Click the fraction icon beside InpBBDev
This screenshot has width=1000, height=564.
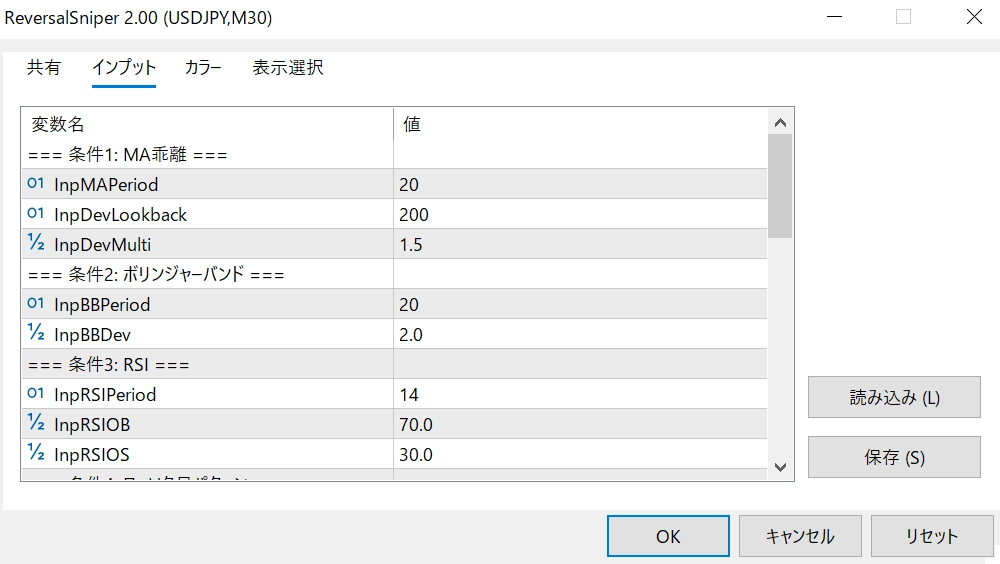[x=36, y=334]
